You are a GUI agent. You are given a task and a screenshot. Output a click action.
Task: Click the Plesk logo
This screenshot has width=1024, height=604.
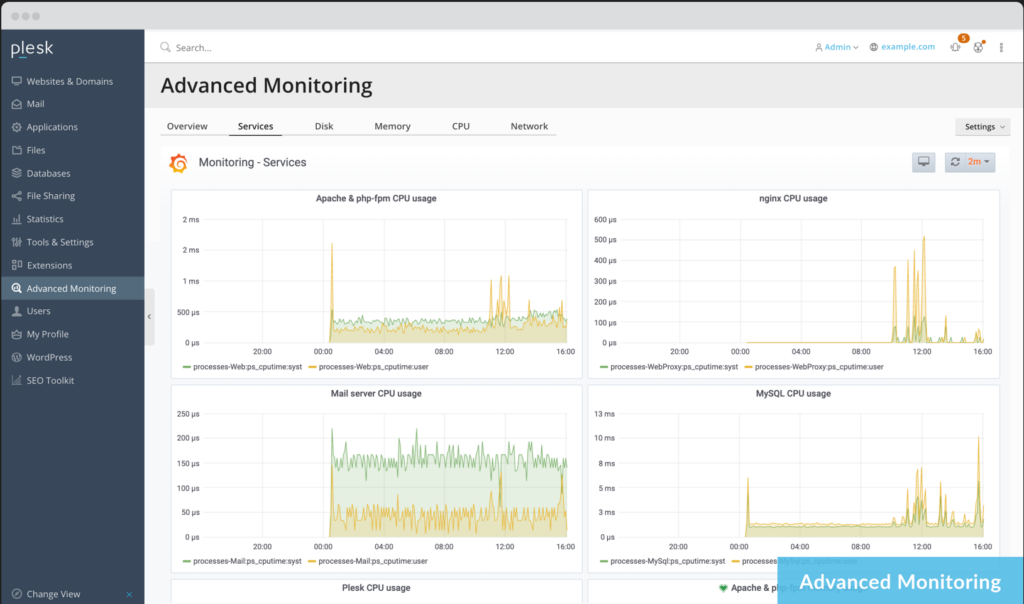click(32, 48)
